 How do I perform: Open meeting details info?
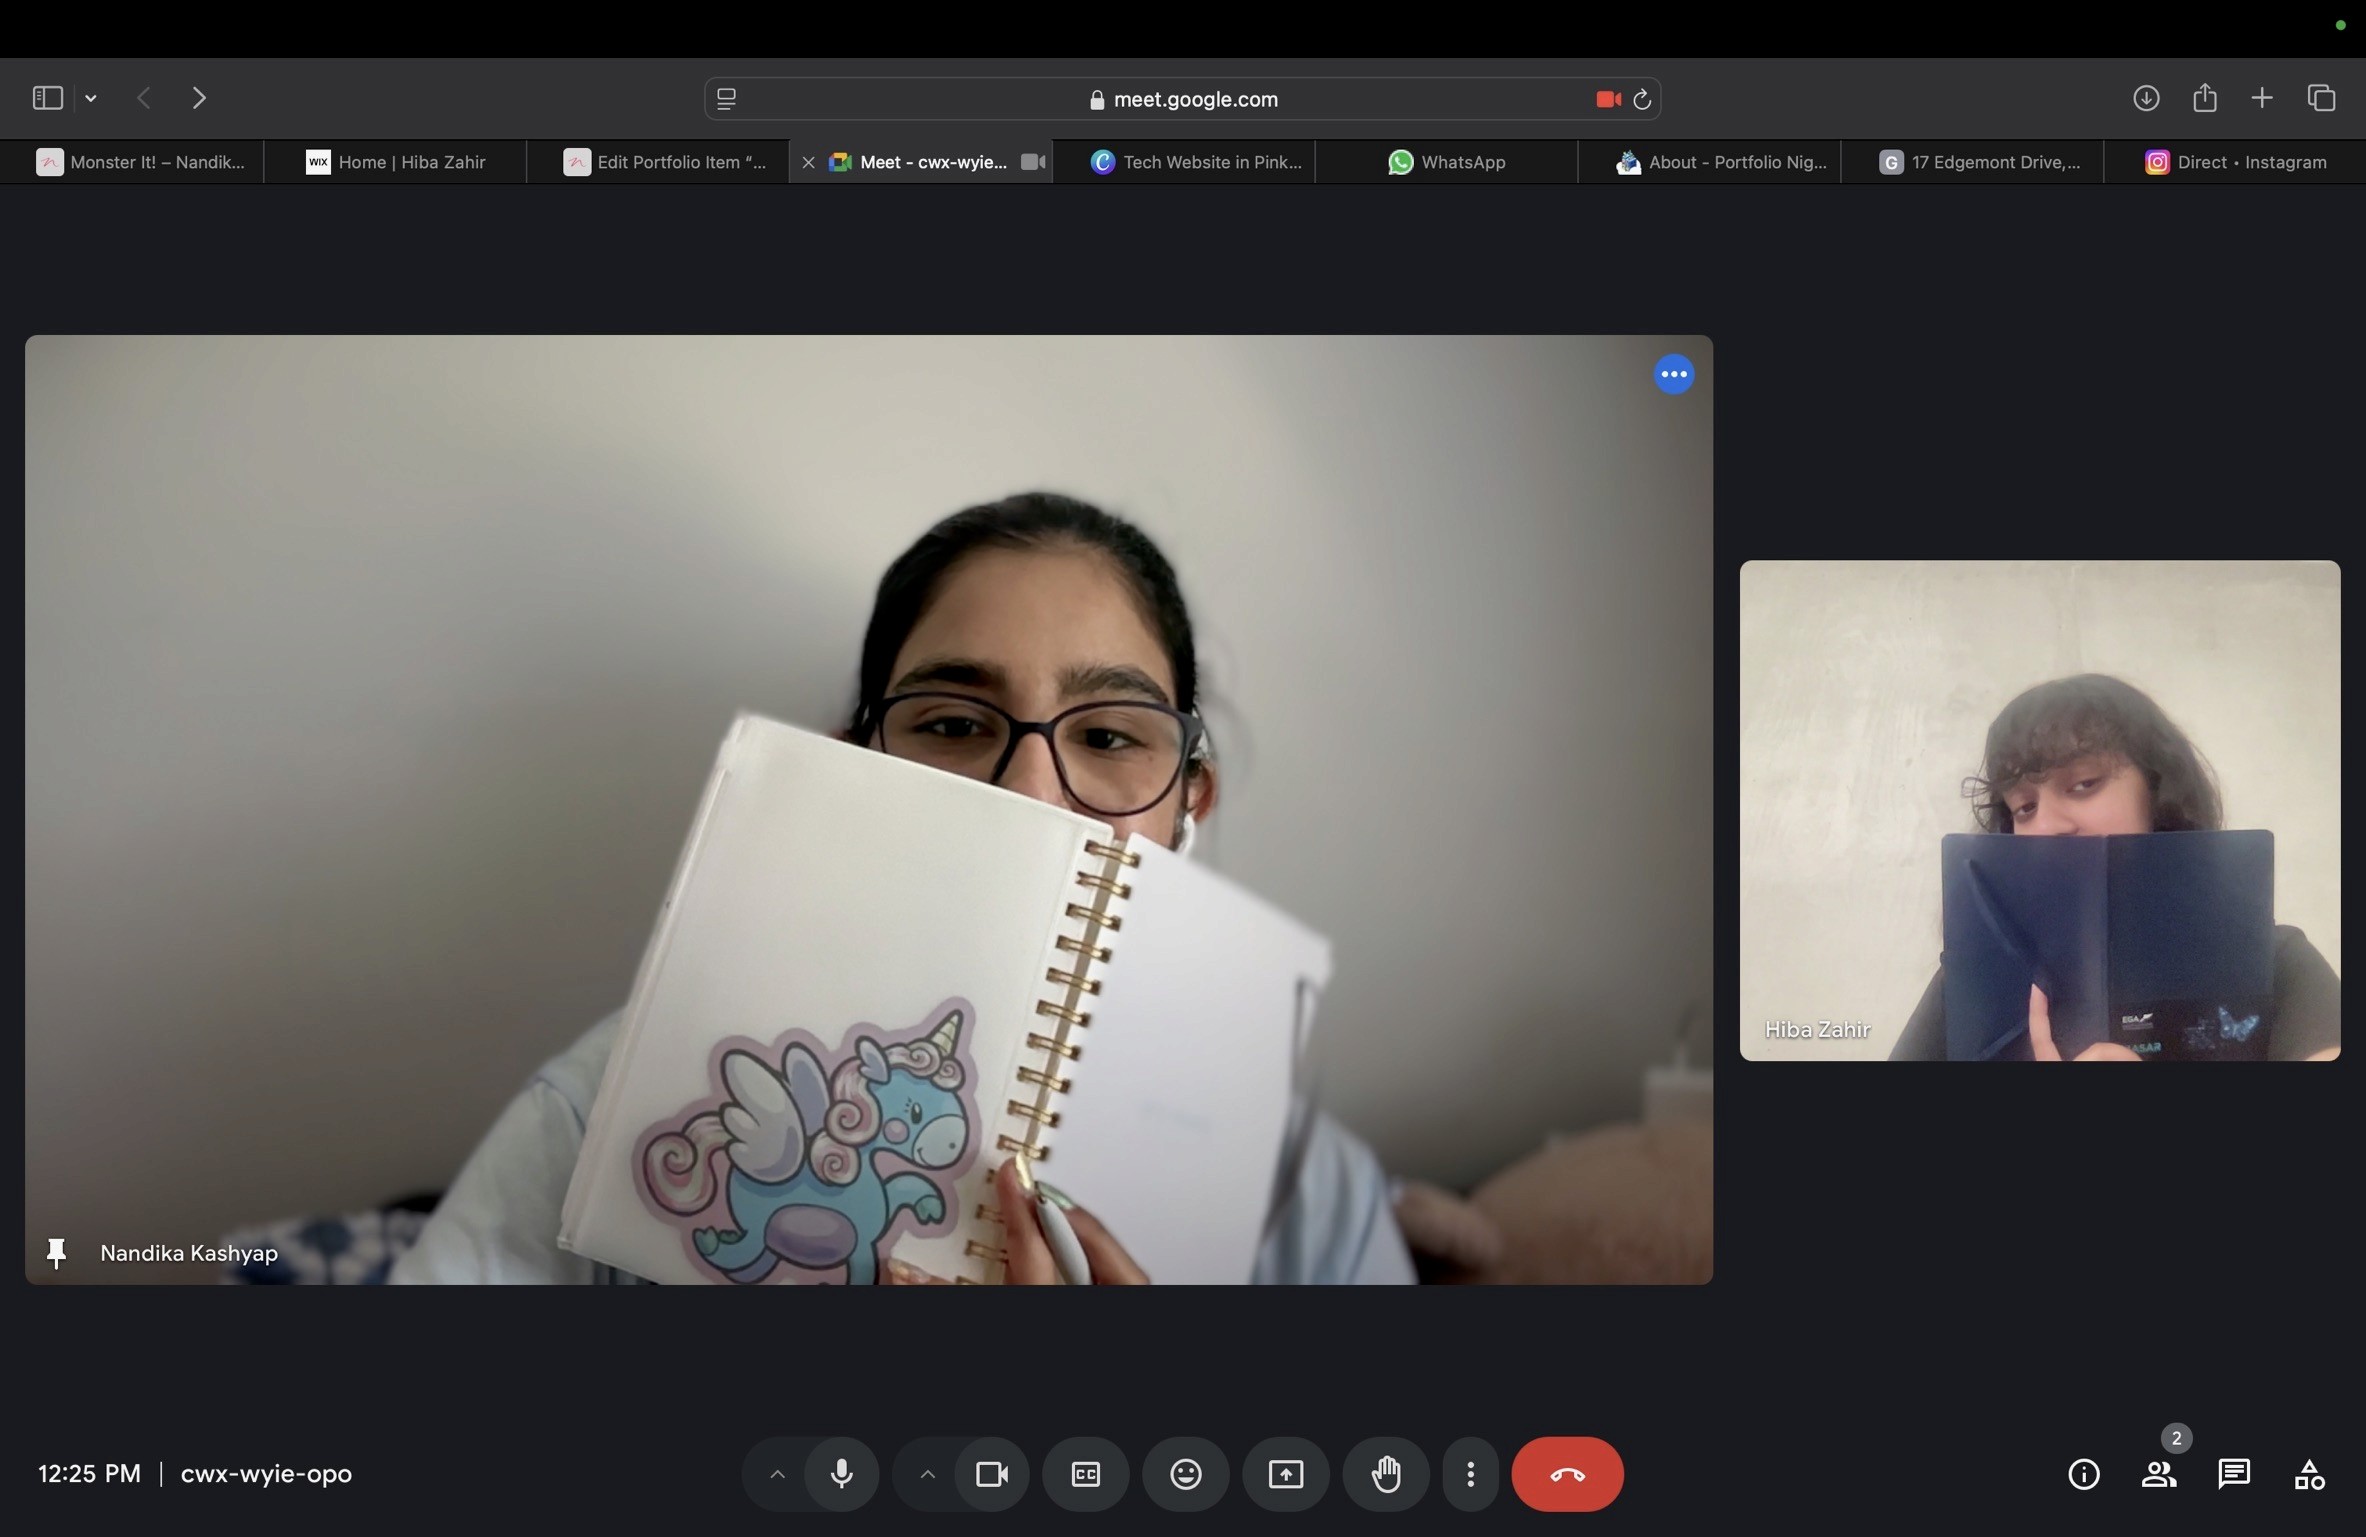pyautogui.click(x=2084, y=1474)
